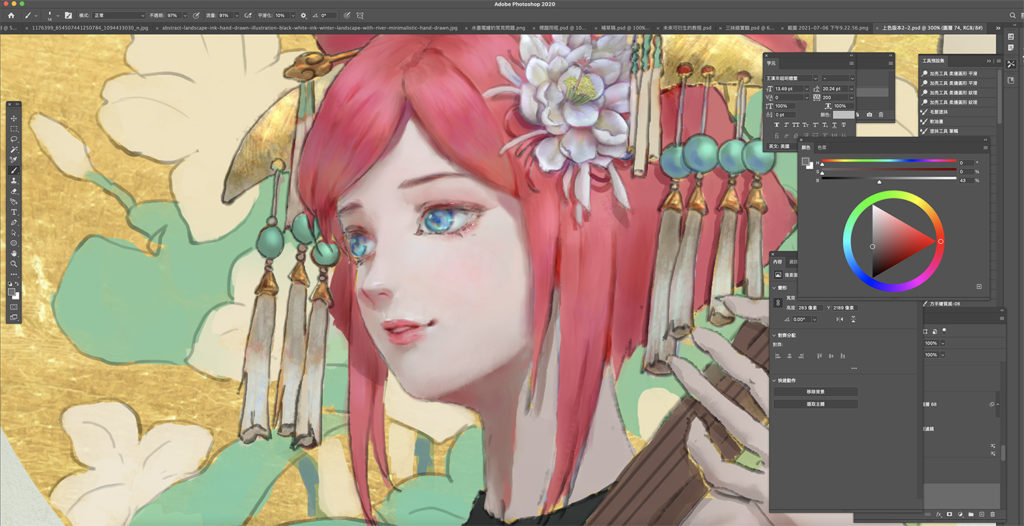Viewport: 1024px width, 526px height.
Task: Toggle symmetry paint butterfly icon
Action: coord(360,15)
